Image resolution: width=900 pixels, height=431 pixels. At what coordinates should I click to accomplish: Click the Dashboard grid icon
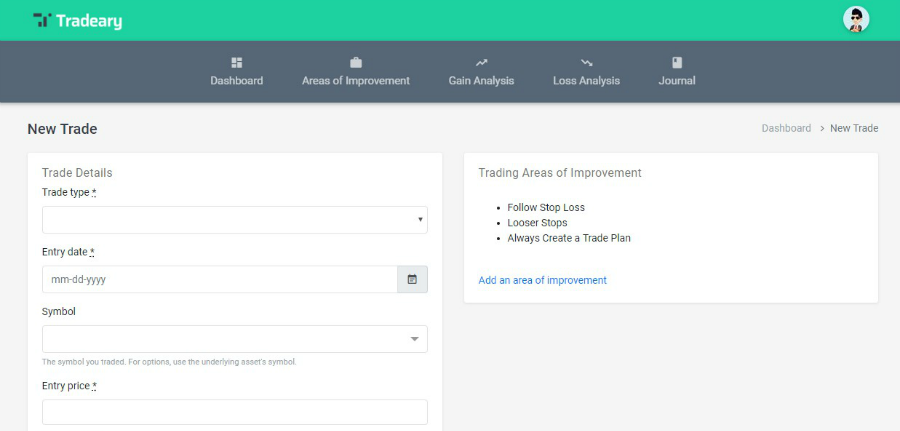tap(236, 63)
